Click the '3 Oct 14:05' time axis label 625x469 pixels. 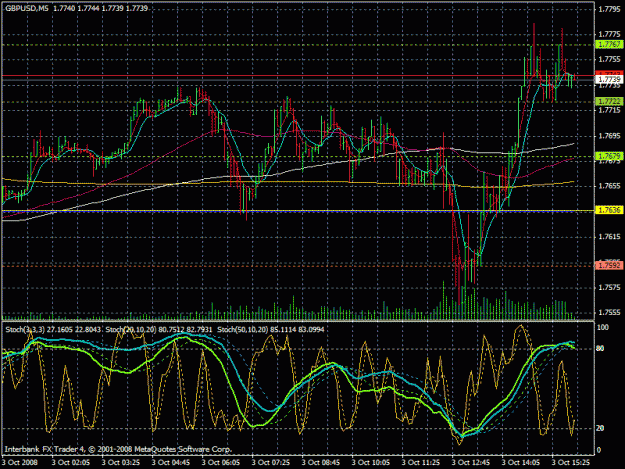521,463
